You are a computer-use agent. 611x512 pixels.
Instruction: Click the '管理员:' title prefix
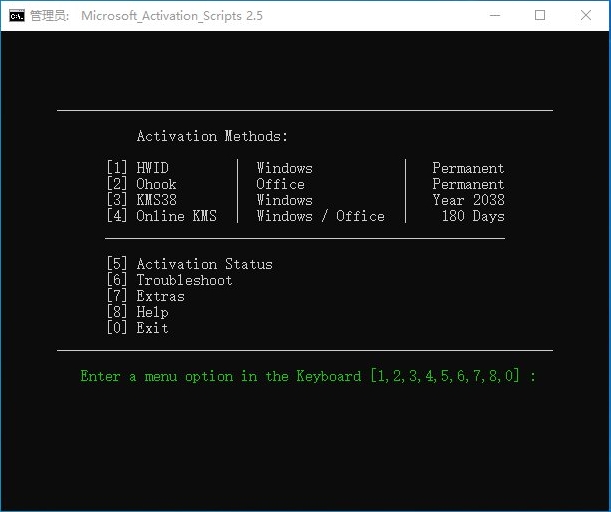[49, 16]
